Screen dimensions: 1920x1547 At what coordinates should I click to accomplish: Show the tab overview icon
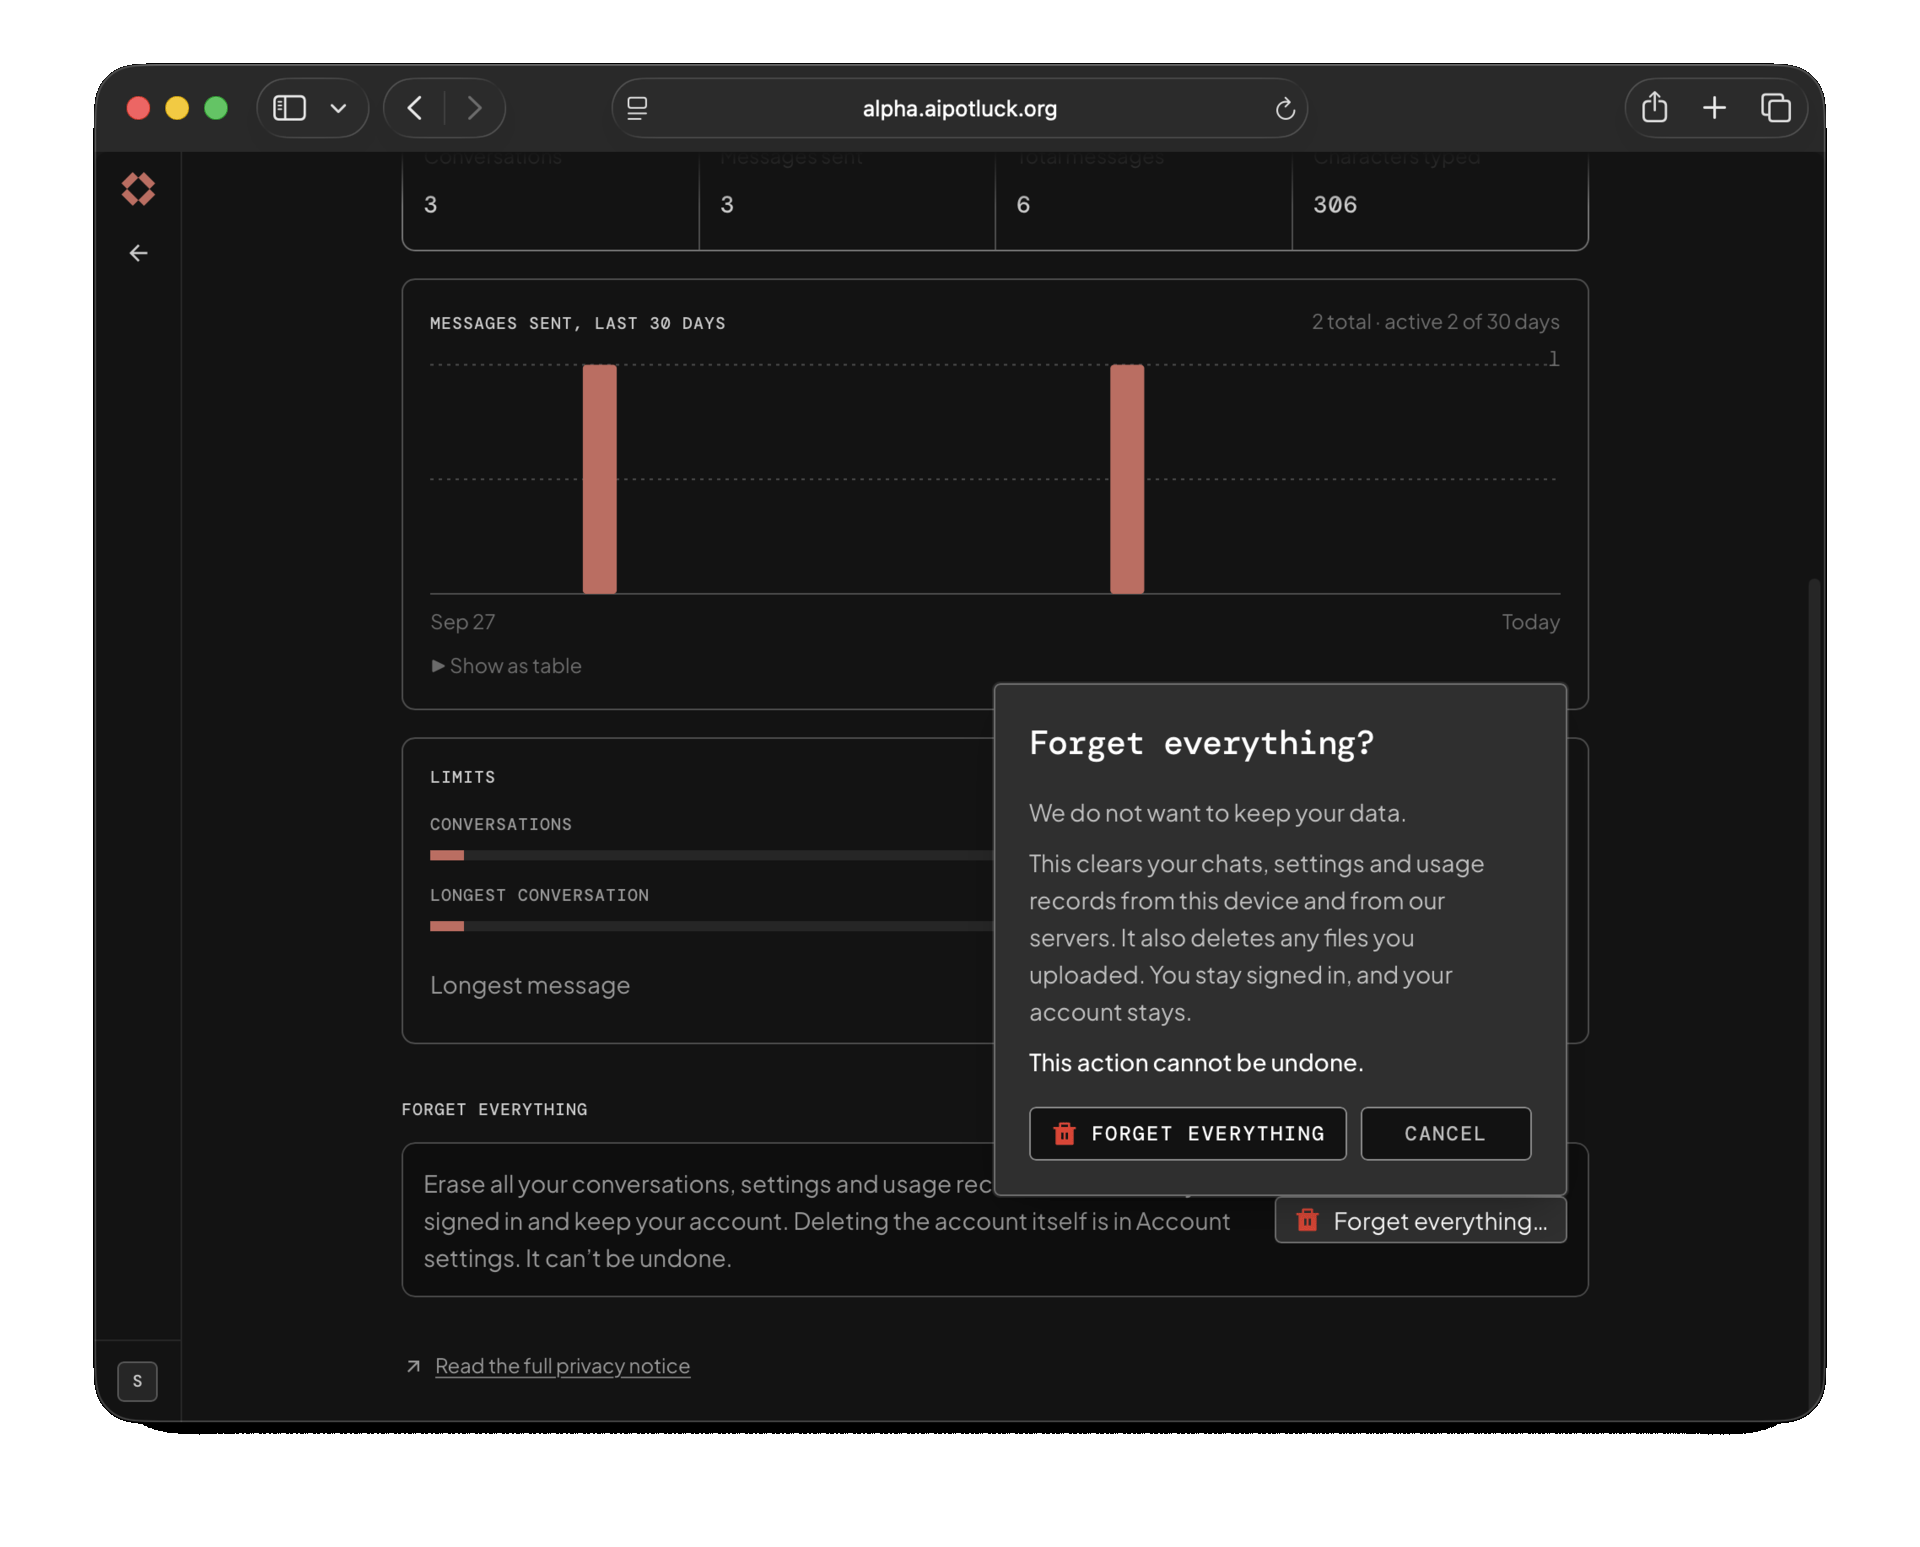tap(1776, 108)
